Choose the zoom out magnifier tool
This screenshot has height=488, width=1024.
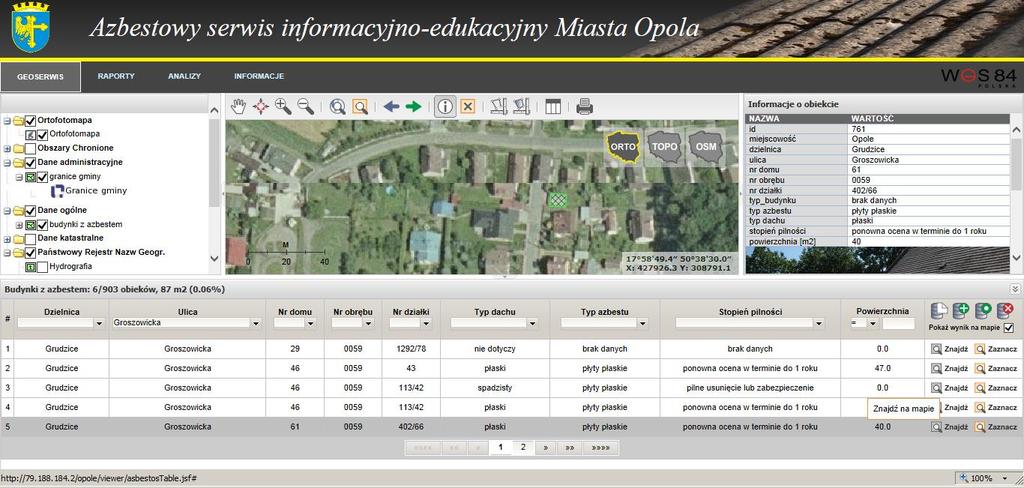click(x=305, y=106)
